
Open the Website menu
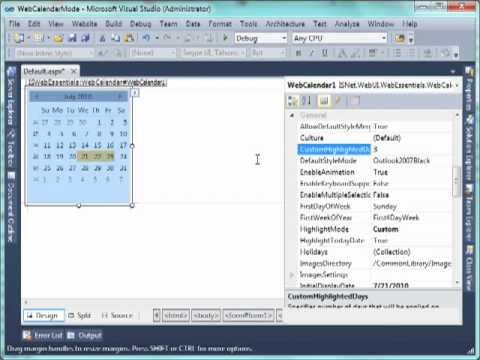[x=85, y=24]
